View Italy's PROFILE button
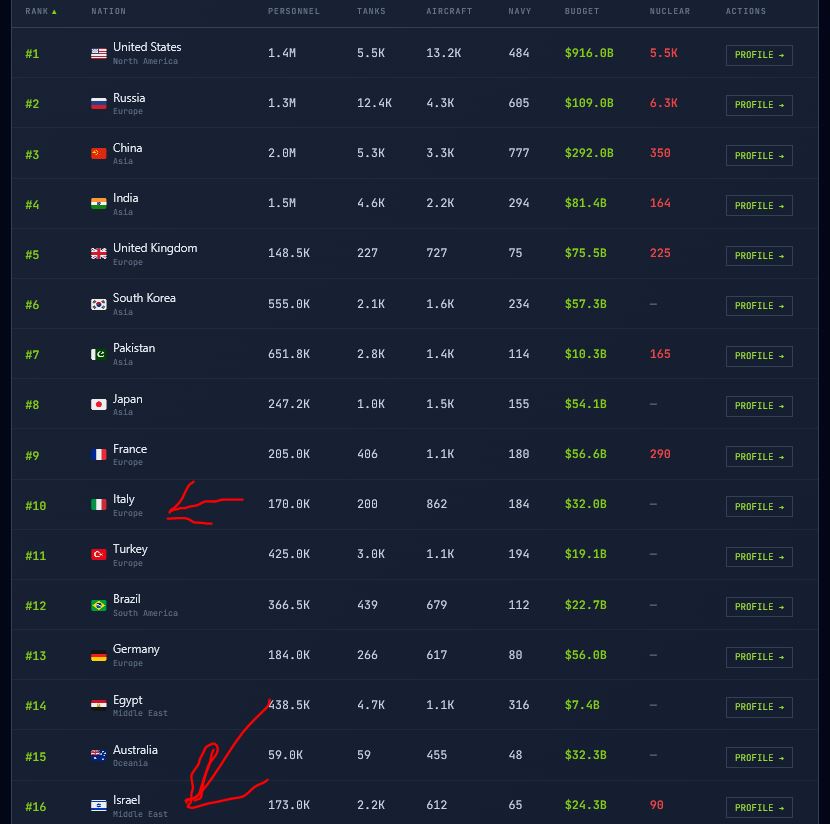The height and width of the screenshot is (824, 830). click(759, 506)
